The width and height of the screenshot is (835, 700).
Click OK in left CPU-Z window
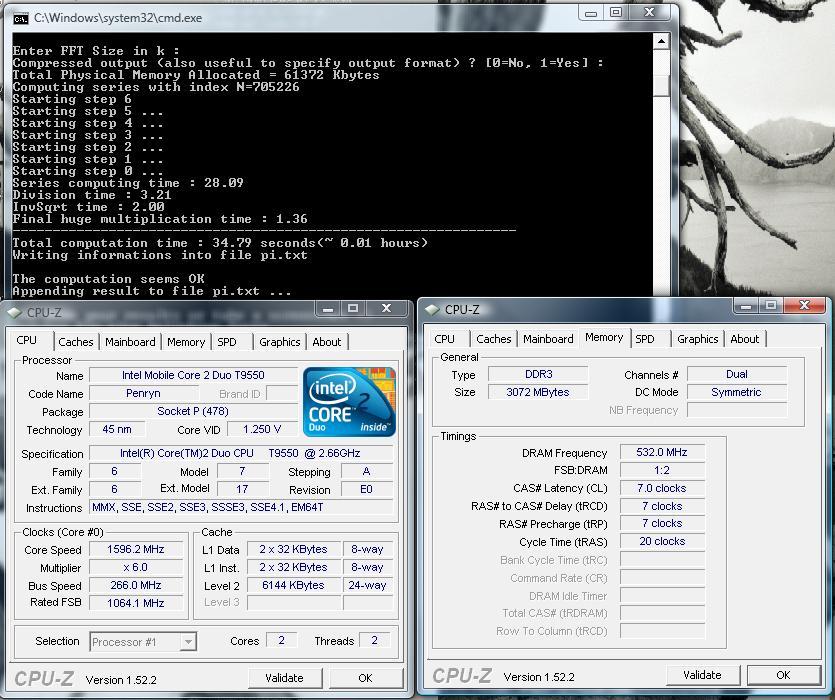(365, 678)
